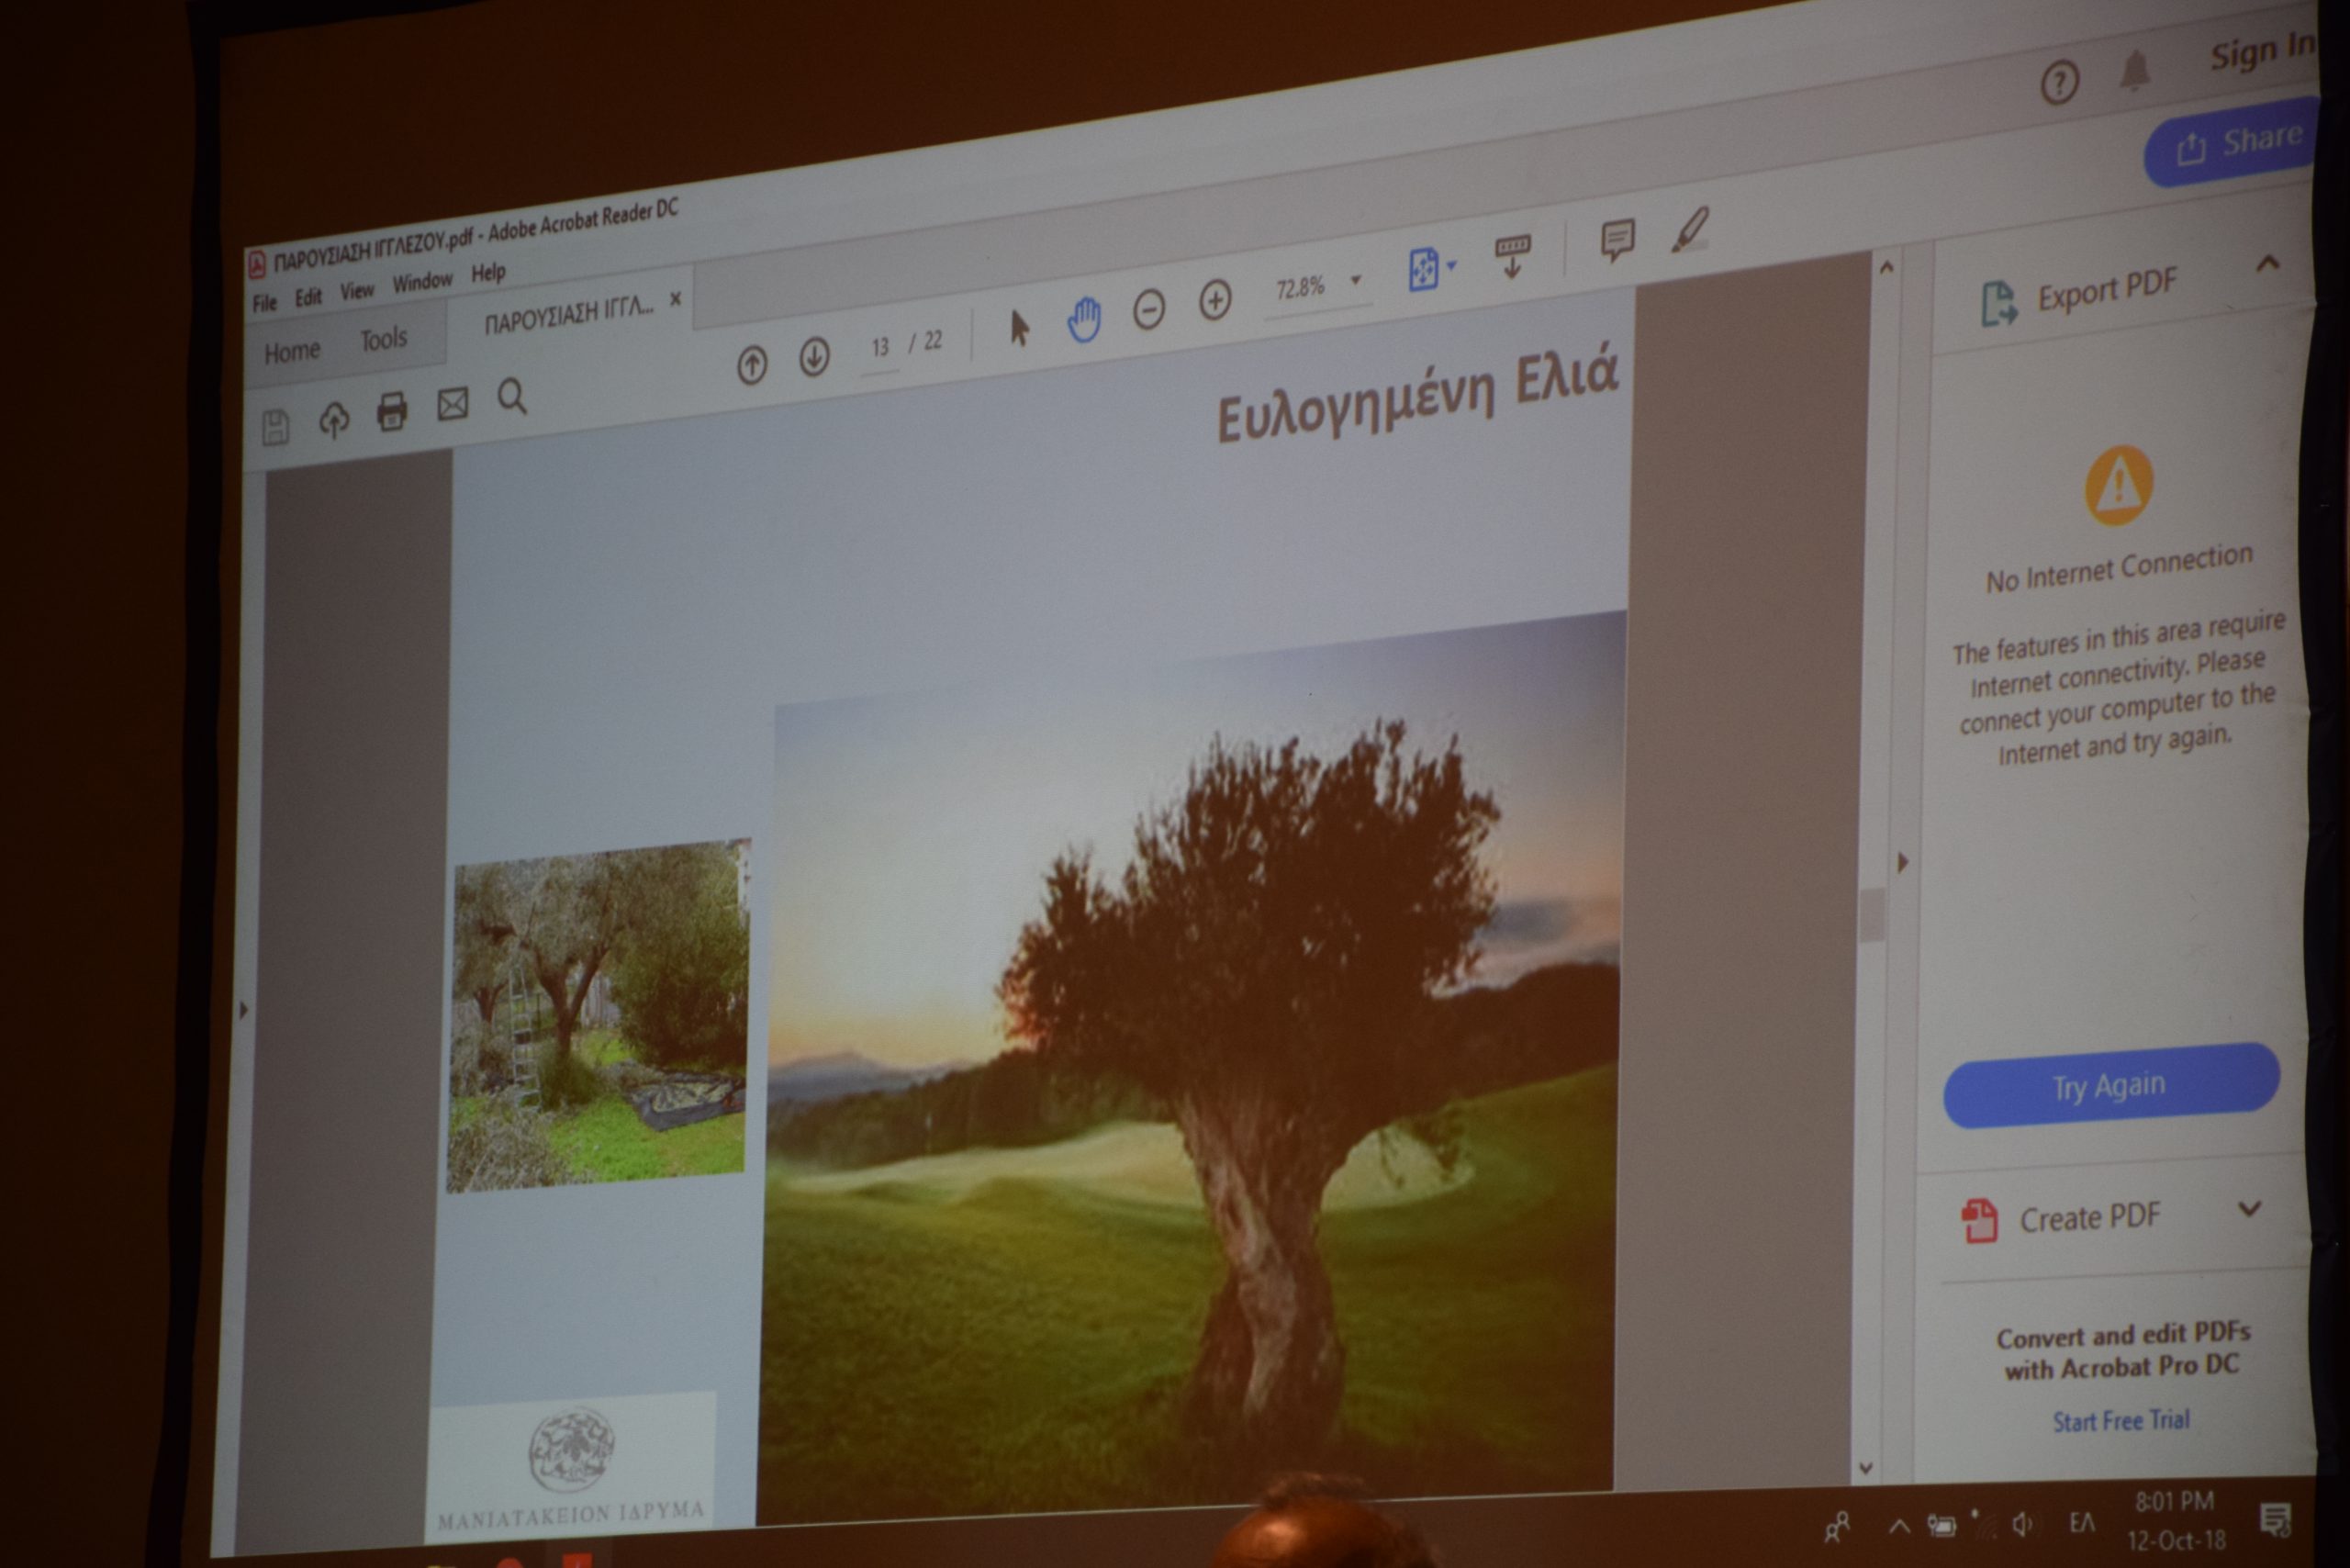Click the Sign In link
This screenshot has height=1568, width=2350.
(2263, 50)
